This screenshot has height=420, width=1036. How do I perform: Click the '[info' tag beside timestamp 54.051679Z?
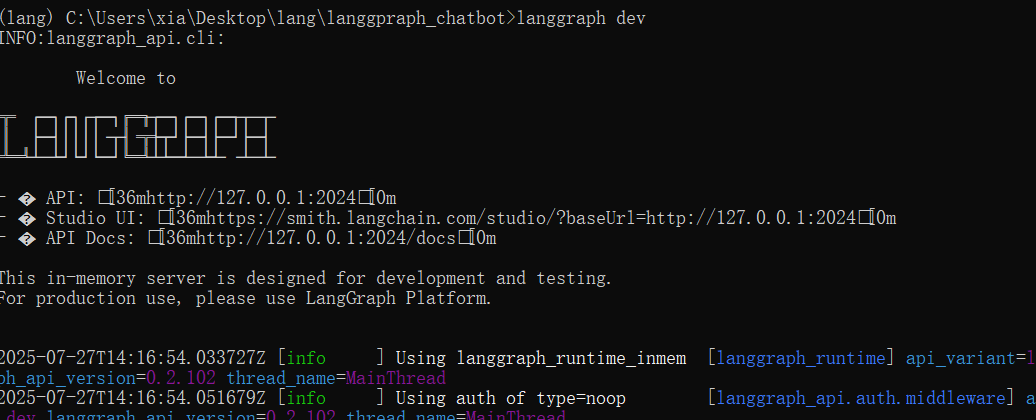click(306, 398)
